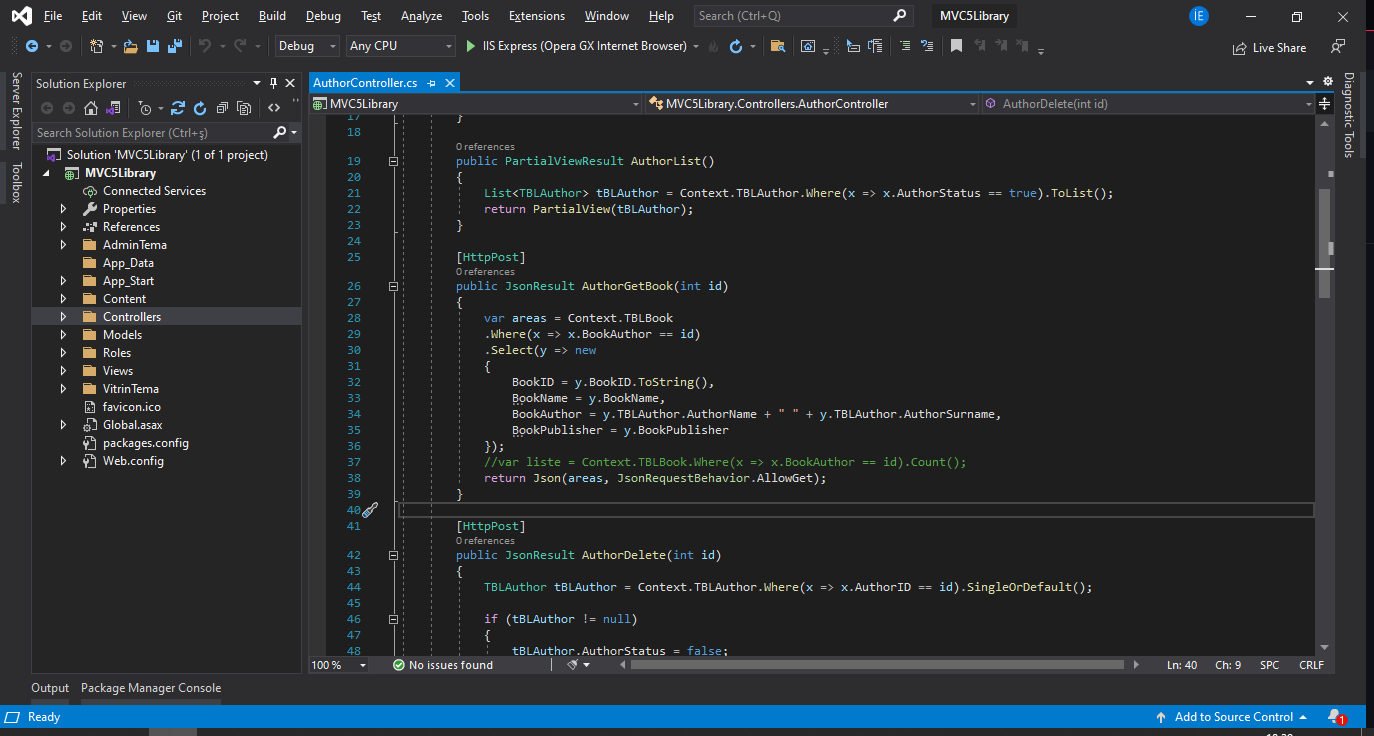1374x736 pixels.
Task: Click the Open File folder icon
Action: point(131,46)
